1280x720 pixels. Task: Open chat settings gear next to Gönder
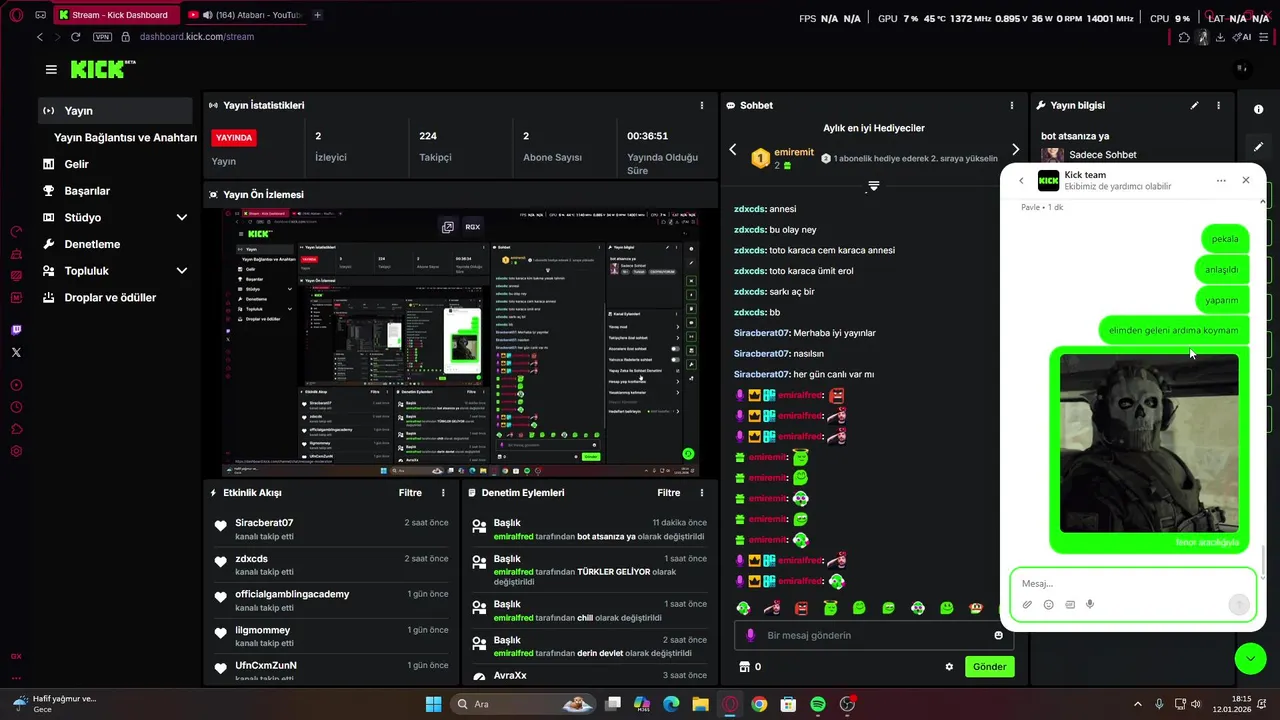[x=949, y=667]
